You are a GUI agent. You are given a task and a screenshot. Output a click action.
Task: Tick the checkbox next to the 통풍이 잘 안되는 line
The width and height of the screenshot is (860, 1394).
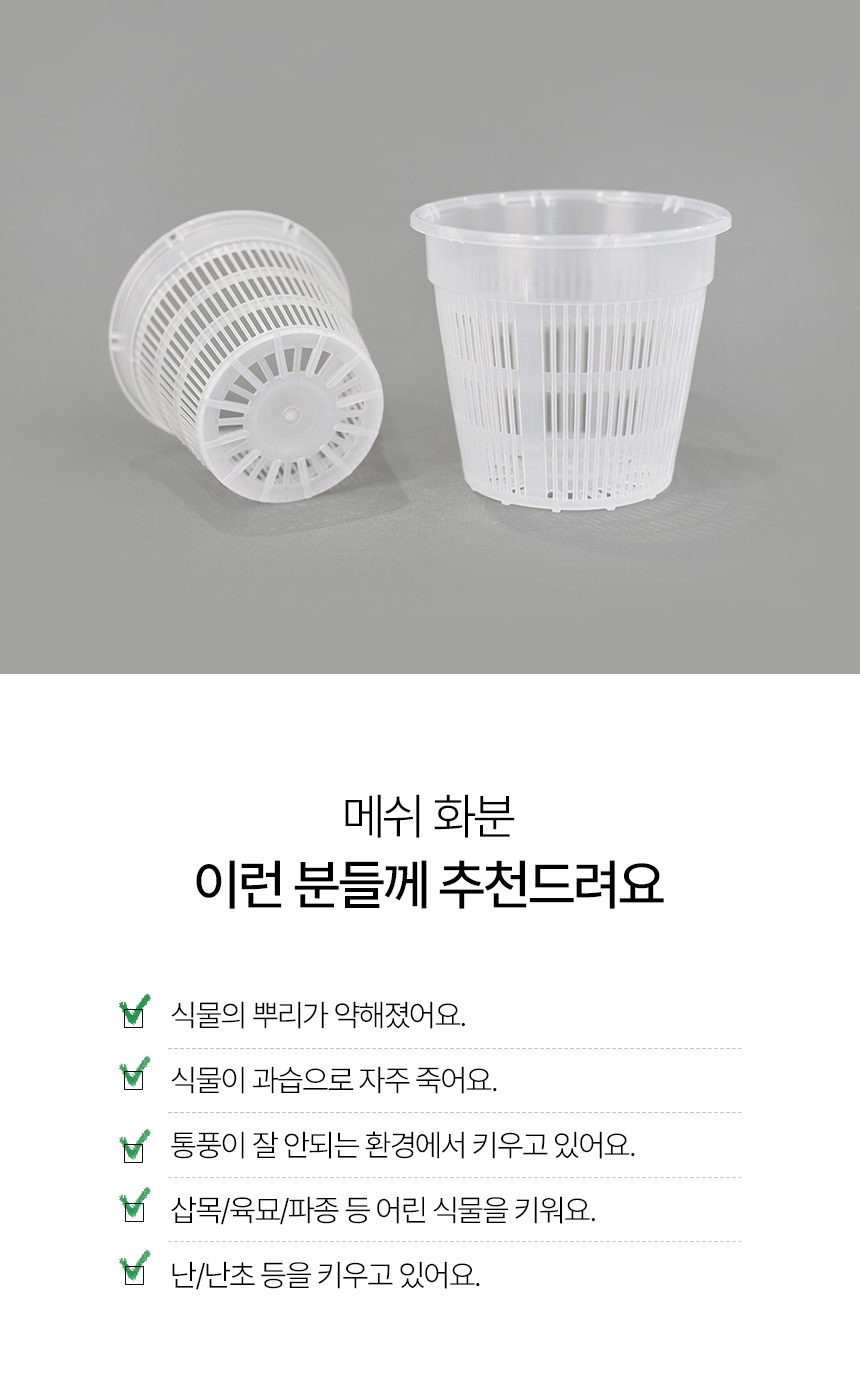pos(133,1147)
